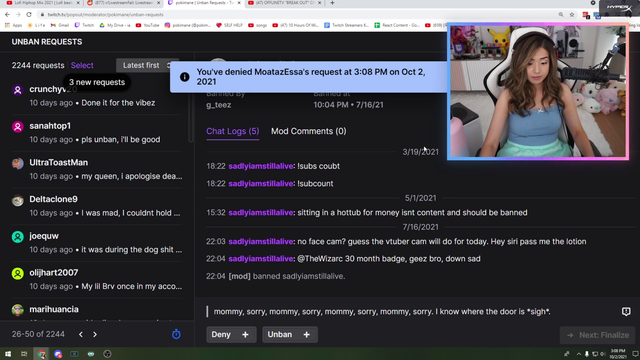This screenshot has height=360, width=640.
Task: Click the plus icon beside Unban
Action: [307, 334]
